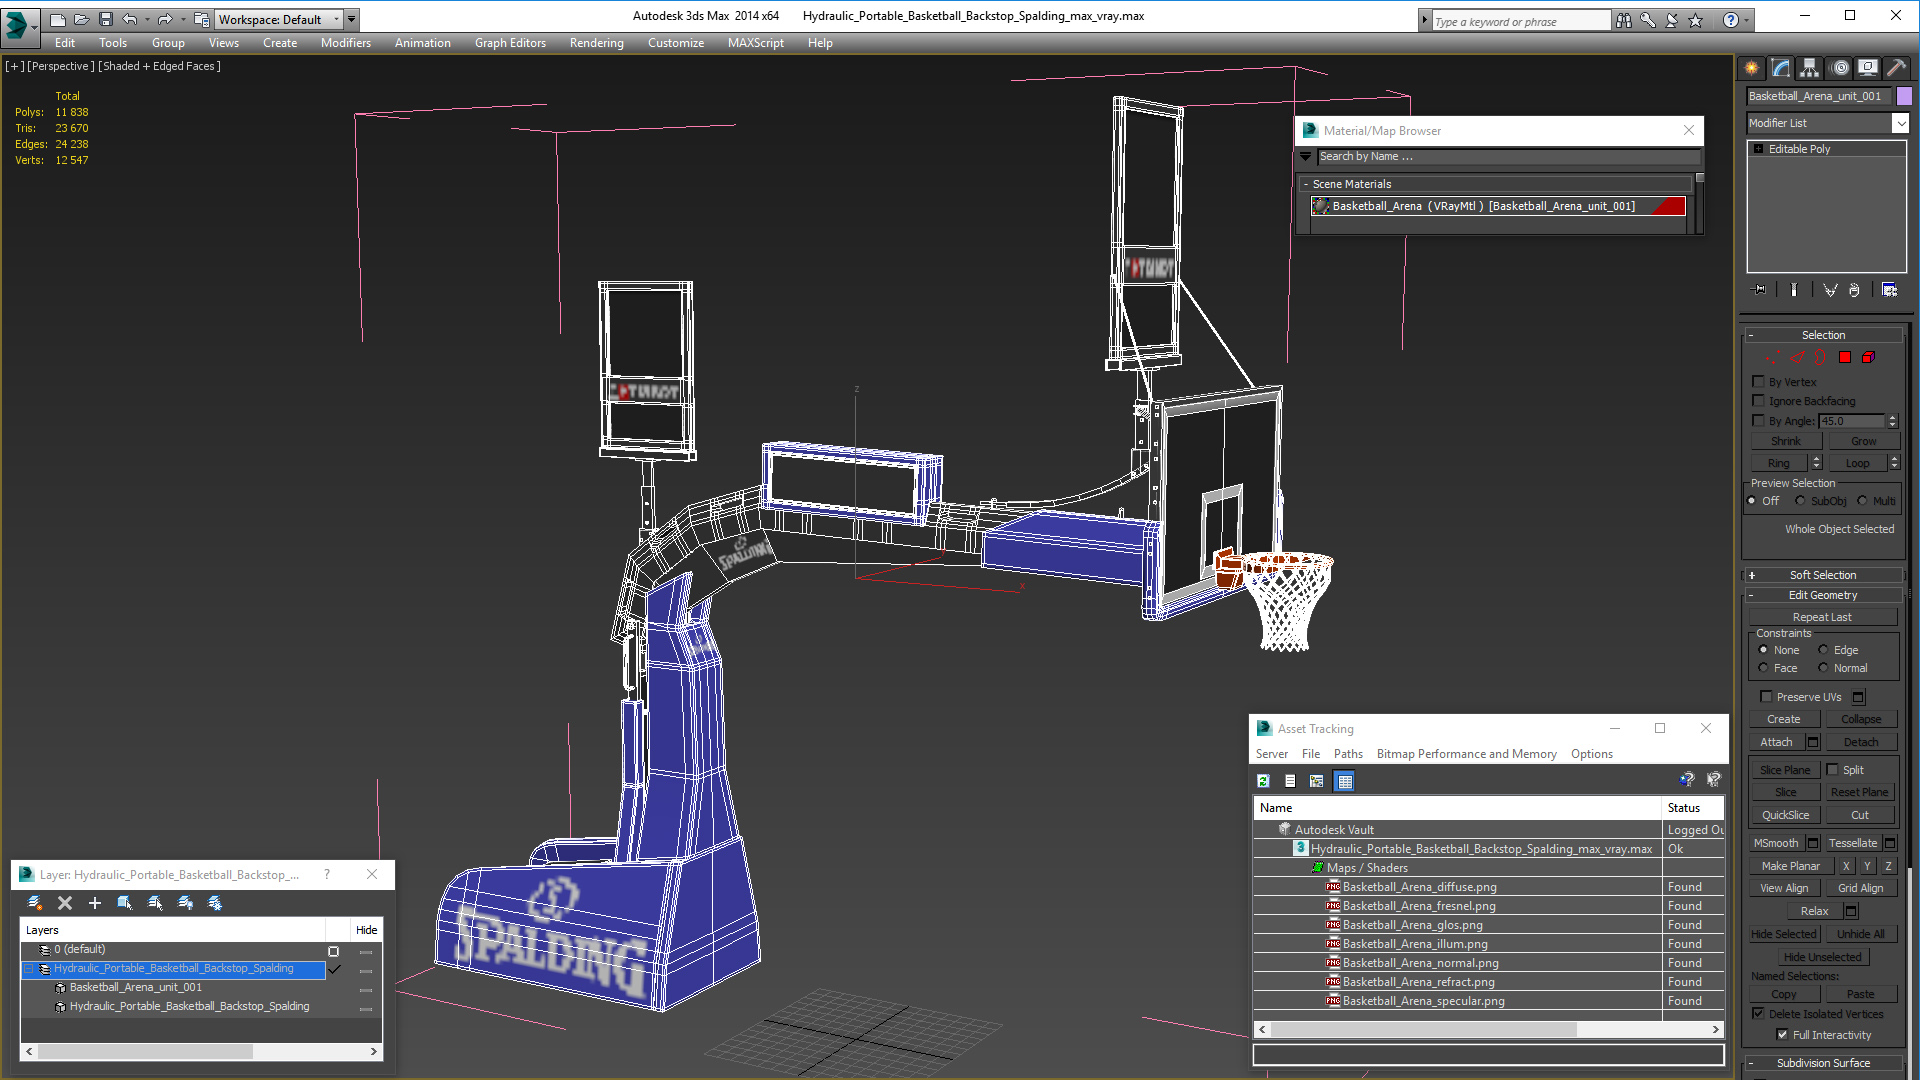This screenshot has height=1080, width=1920.
Task: Open the Modifiers menu
Action: point(346,43)
